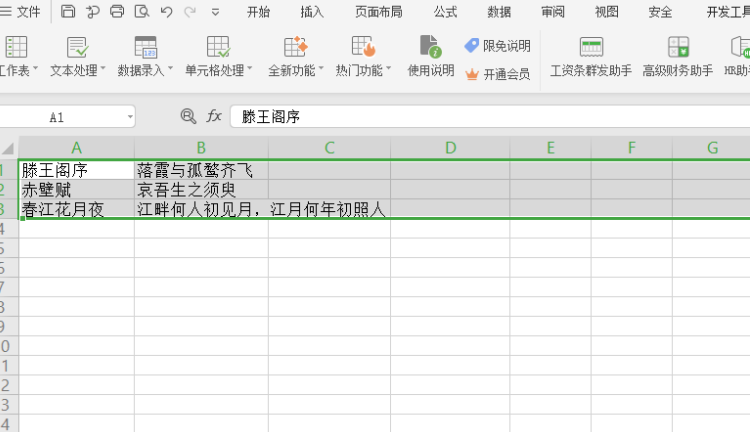
Task: Click the Print icon
Action: pyautogui.click(x=117, y=11)
